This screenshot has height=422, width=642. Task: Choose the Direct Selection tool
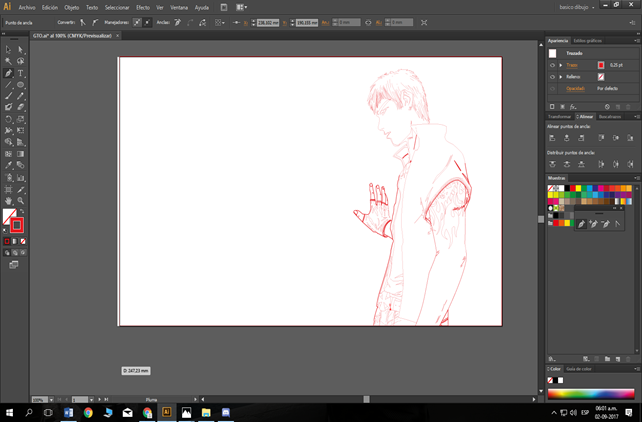pos(20,49)
